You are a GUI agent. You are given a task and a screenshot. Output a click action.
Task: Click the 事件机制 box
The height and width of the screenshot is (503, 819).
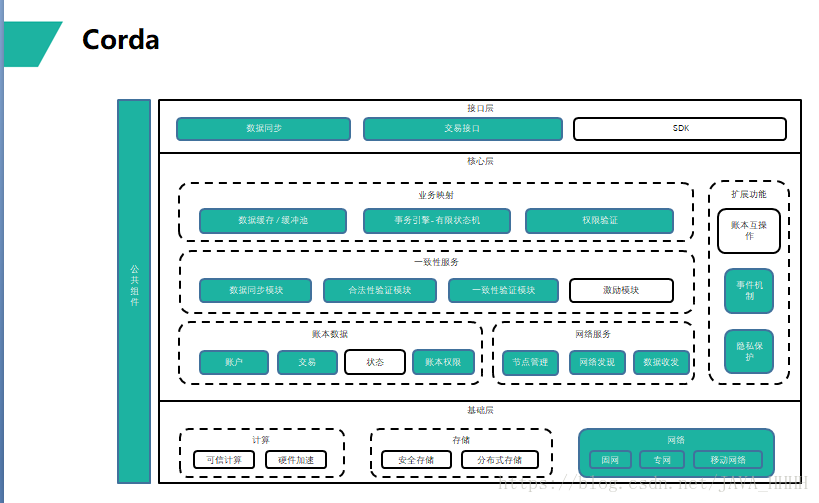point(749,291)
